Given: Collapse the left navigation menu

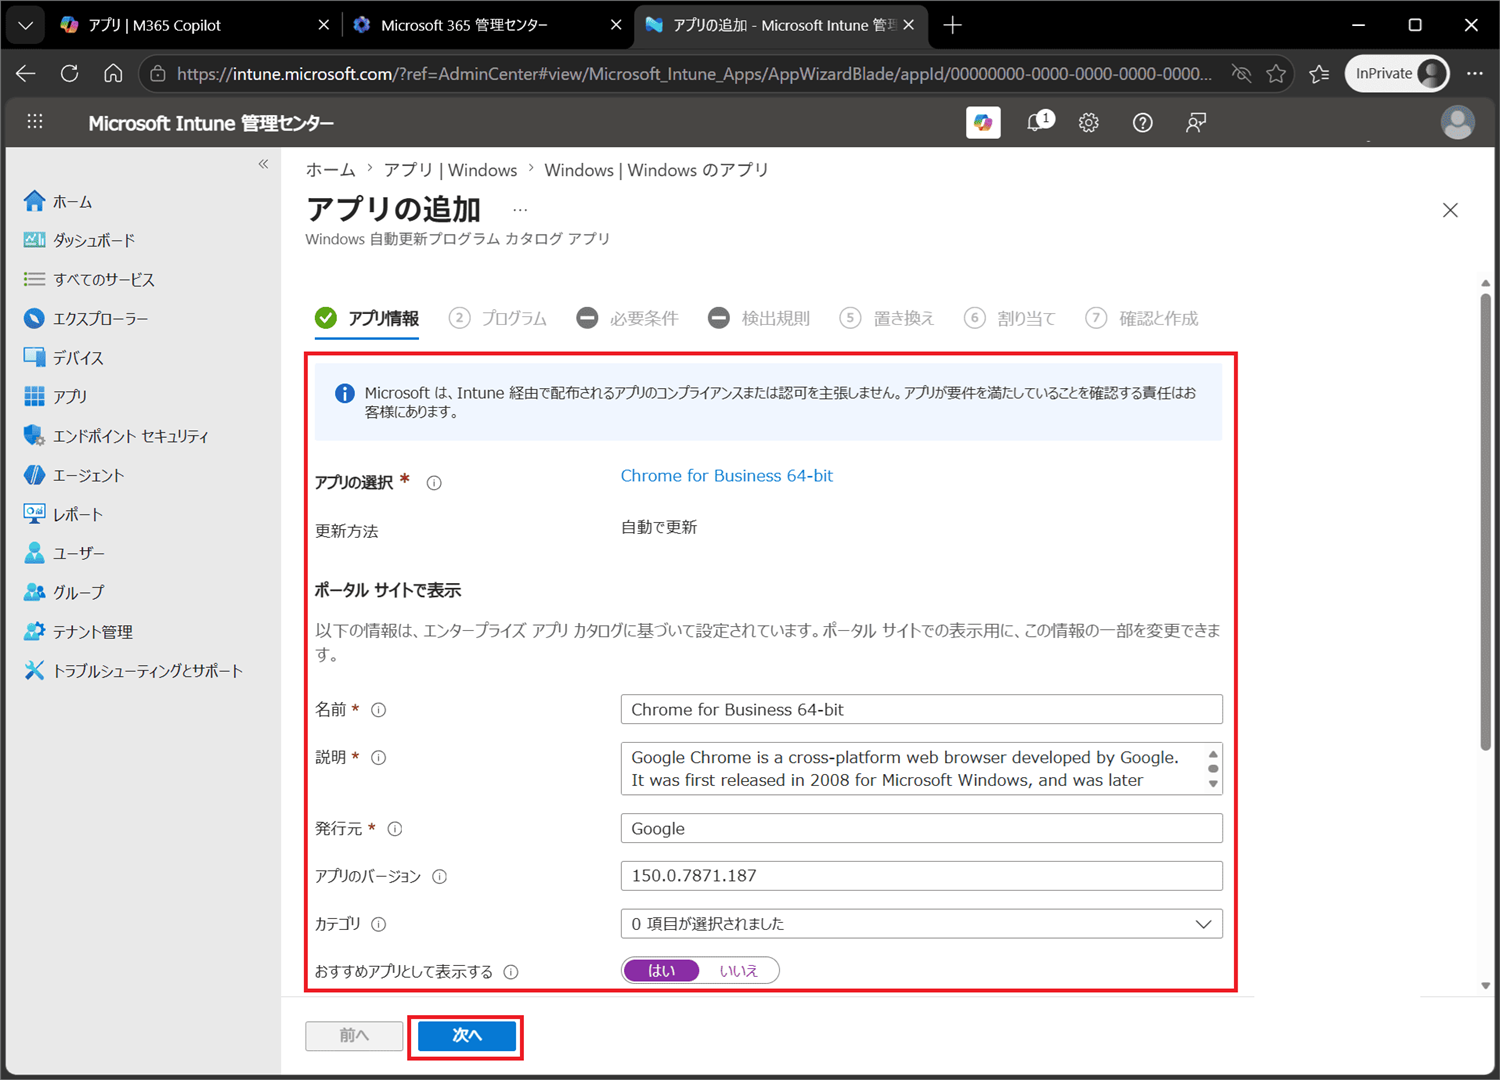Looking at the screenshot, I should click(263, 164).
